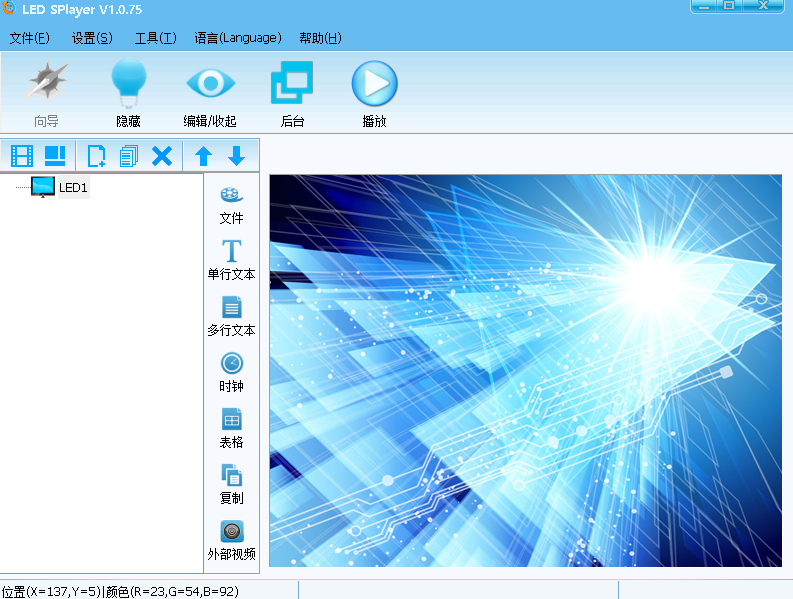Toggle the 编辑/收起 eye icon
Image resolution: width=793 pixels, height=599 pixels.
(210, 84)
